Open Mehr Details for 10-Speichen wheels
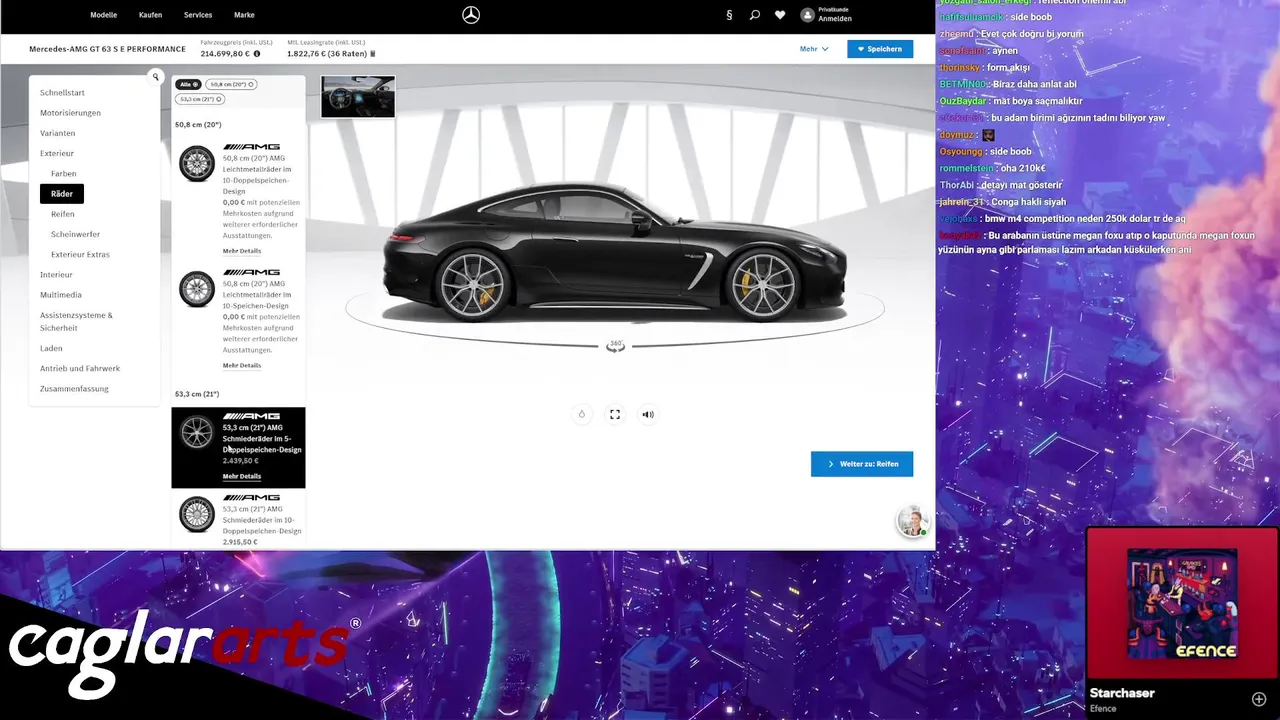1280x720 pixels. (x=241, y=365)
